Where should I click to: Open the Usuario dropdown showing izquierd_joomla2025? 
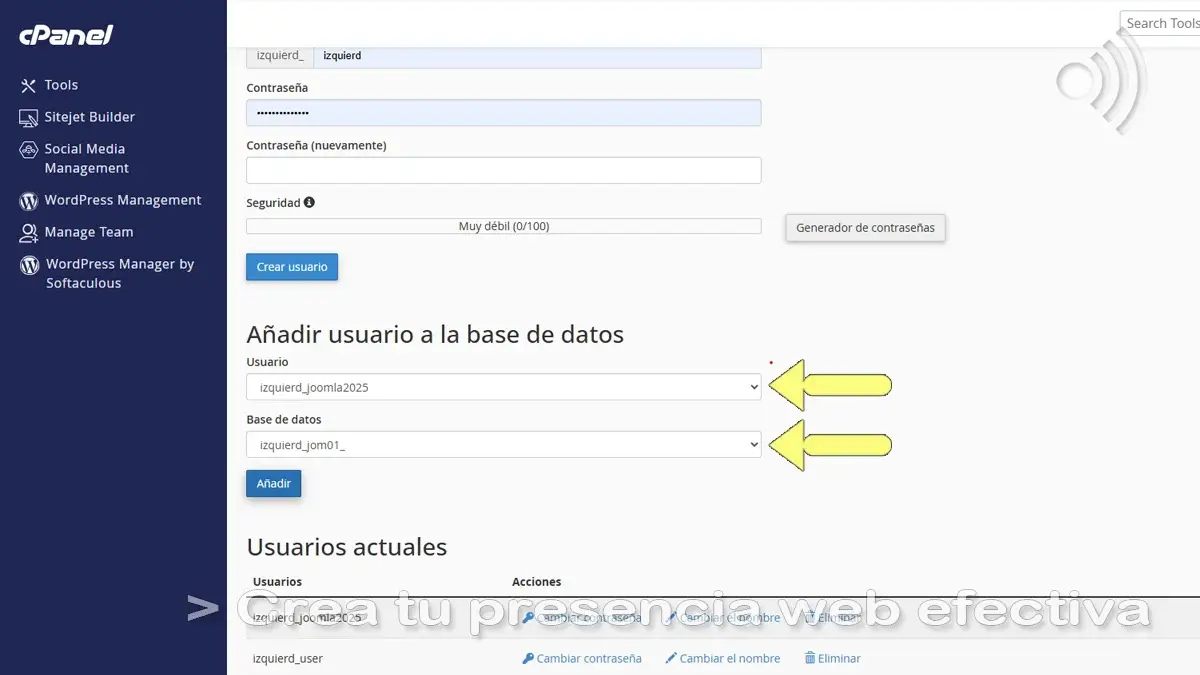click(503, 387)
